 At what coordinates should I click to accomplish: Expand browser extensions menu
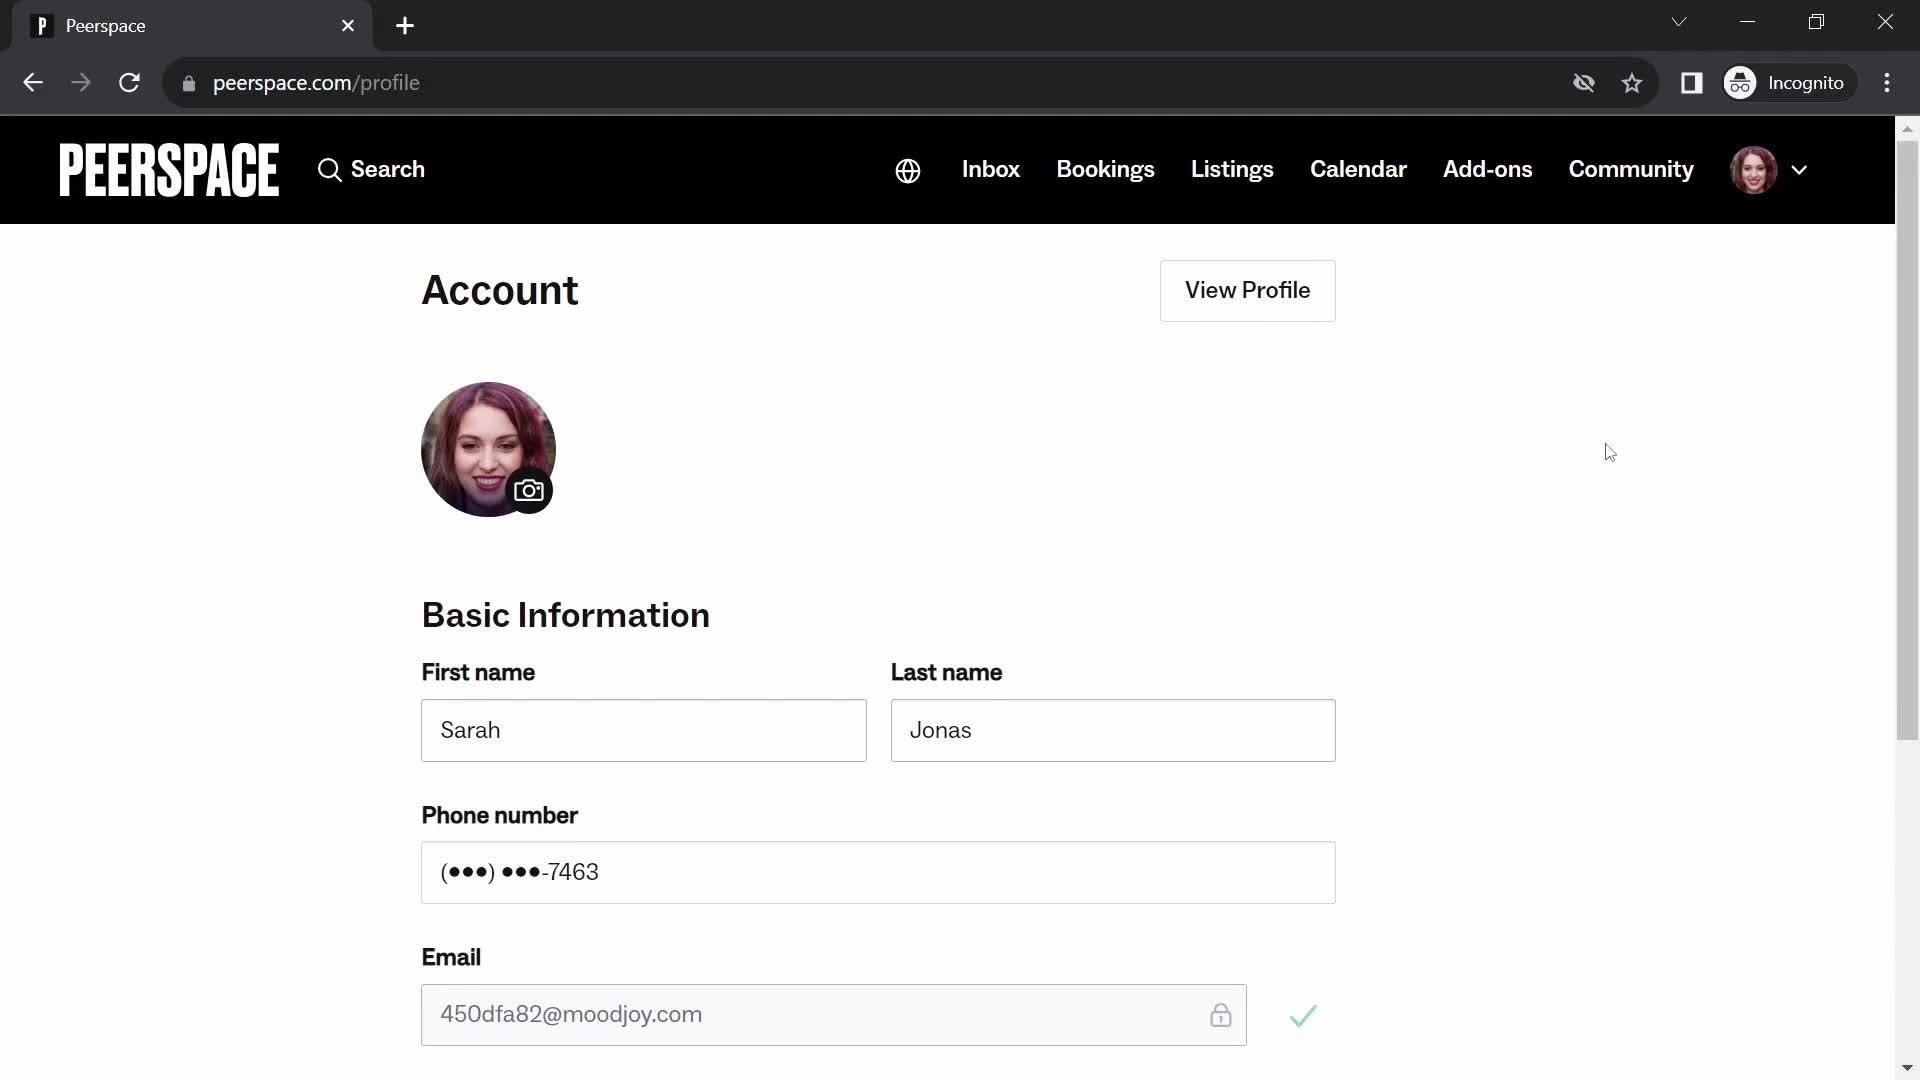pyautogui.click(x=1693, y=82)
